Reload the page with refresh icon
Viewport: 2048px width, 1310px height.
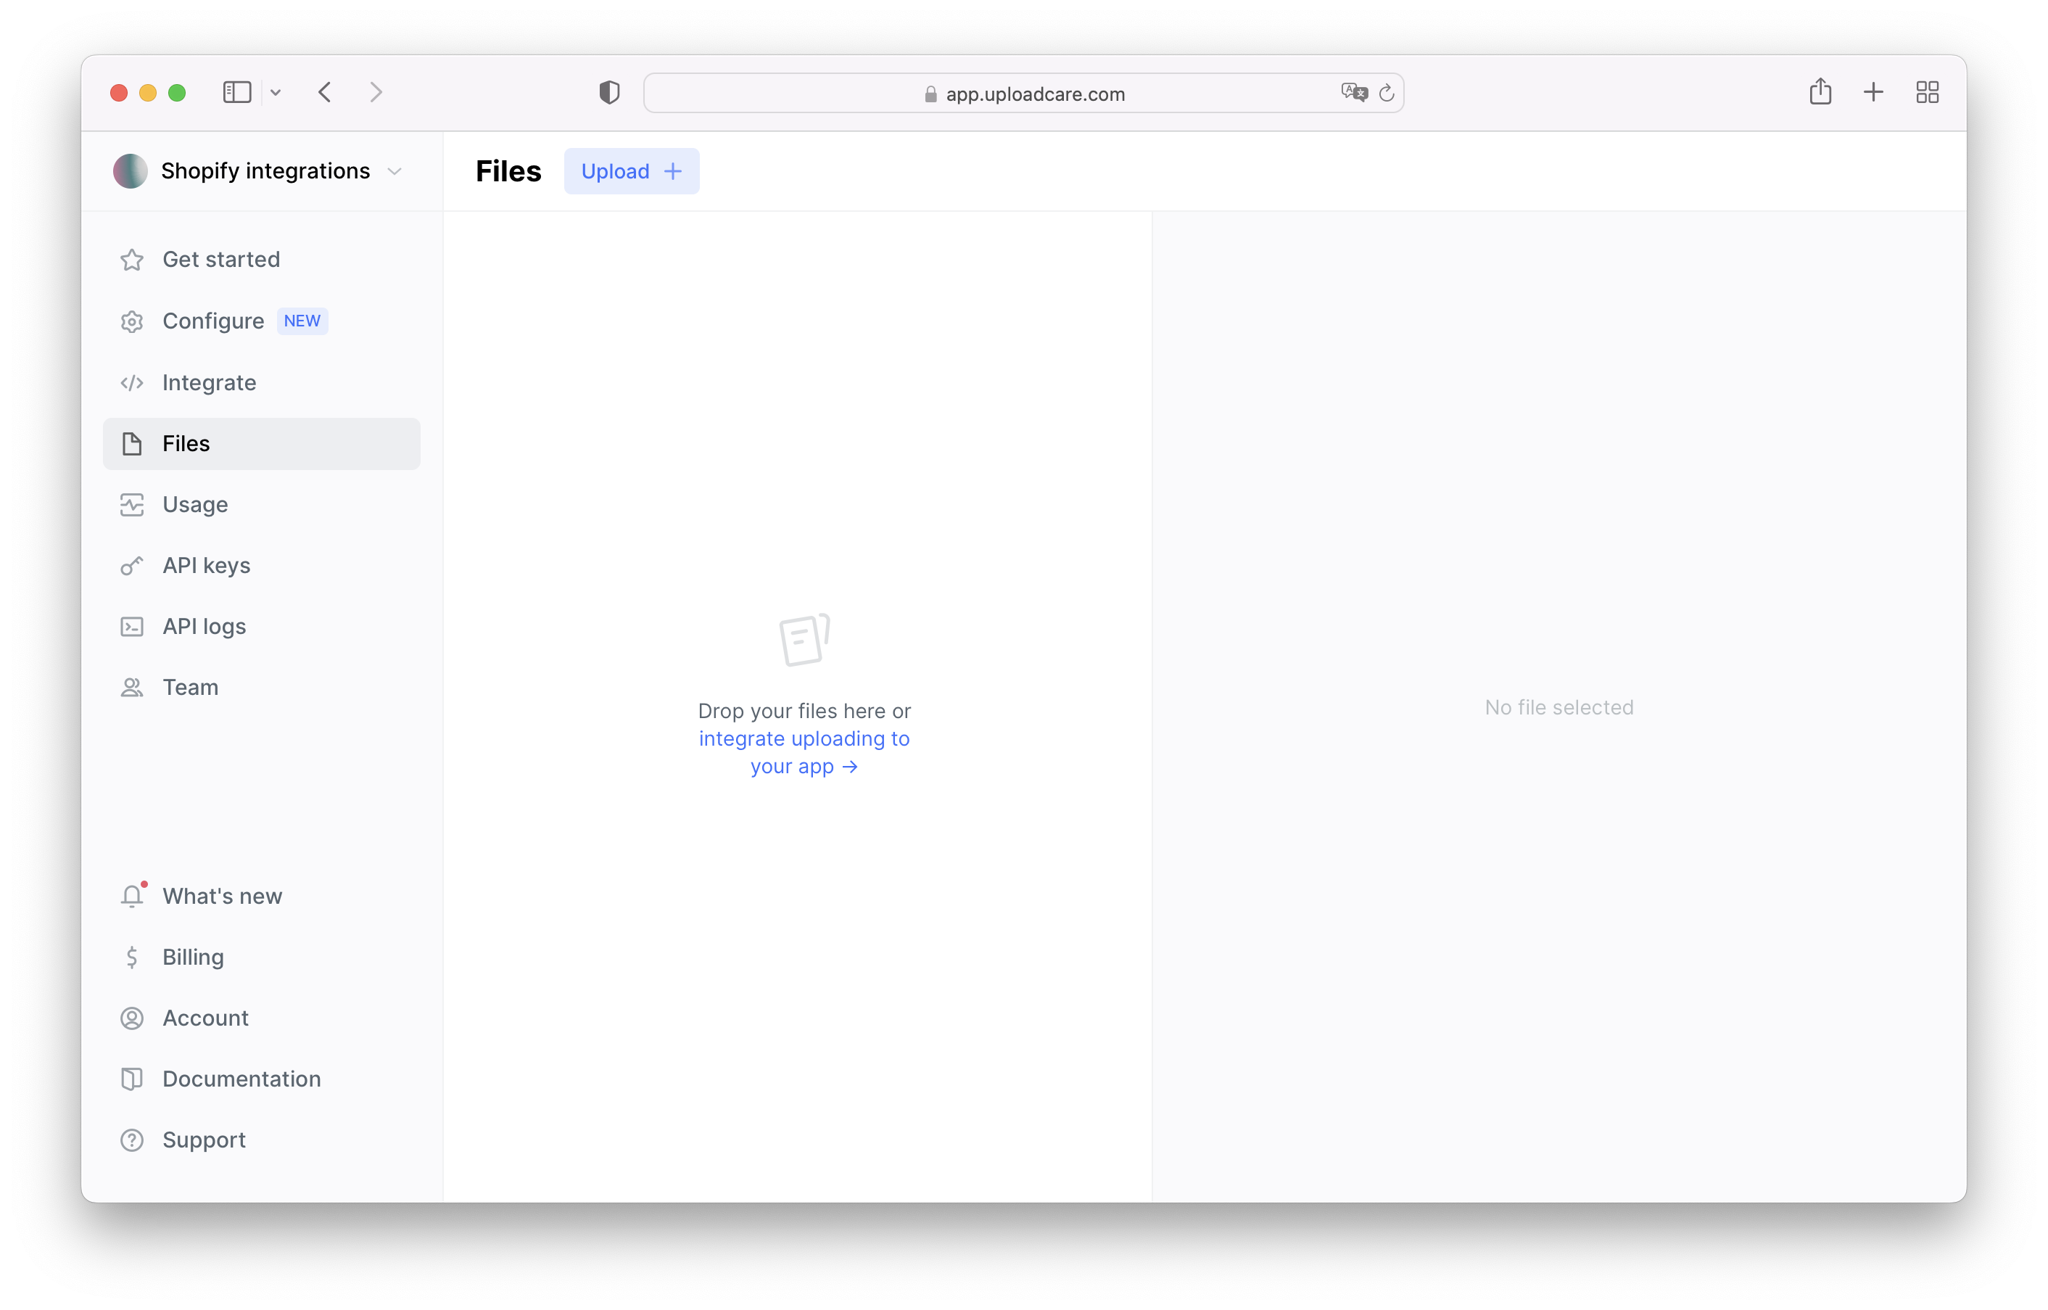1386,93
